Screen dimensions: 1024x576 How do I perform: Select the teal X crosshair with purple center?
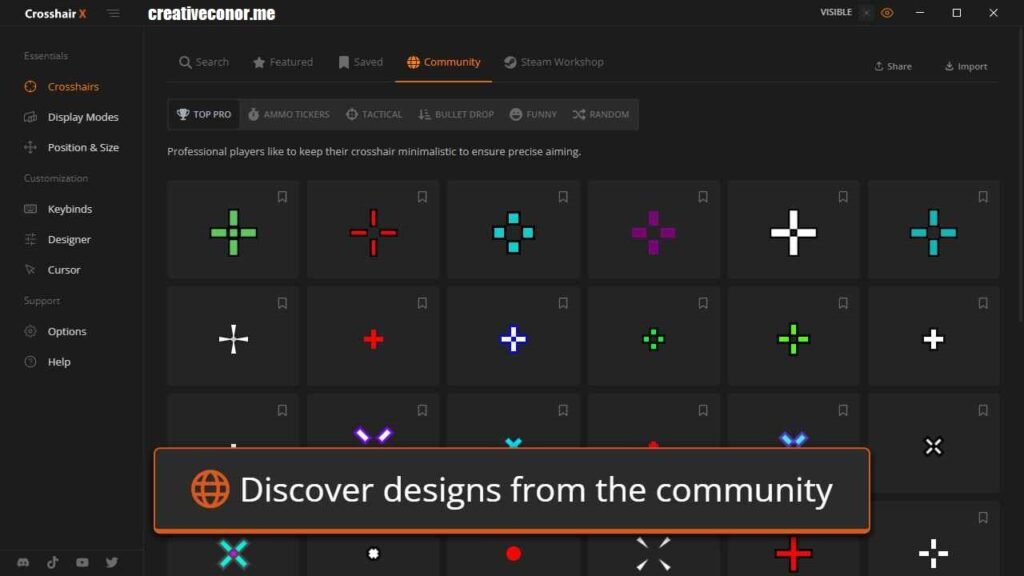pos(233,554)
